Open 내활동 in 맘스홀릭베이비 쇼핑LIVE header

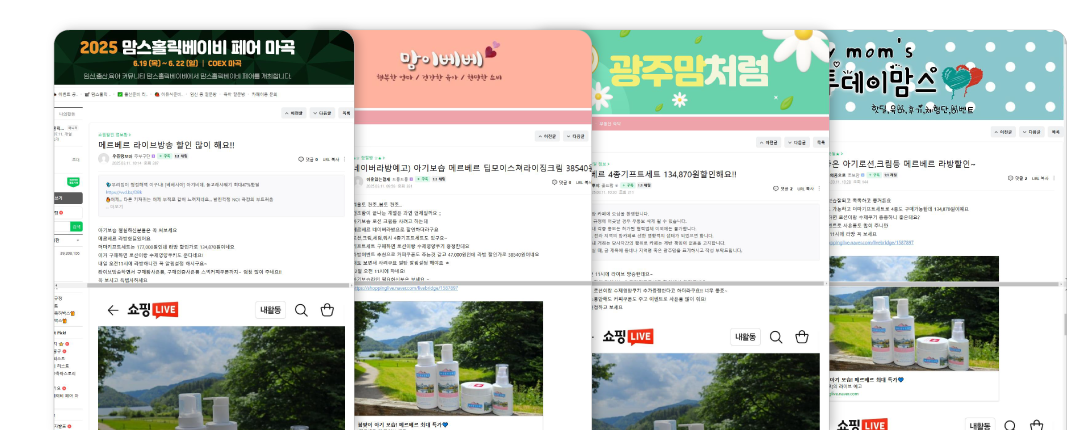click(x=271, y=310)
